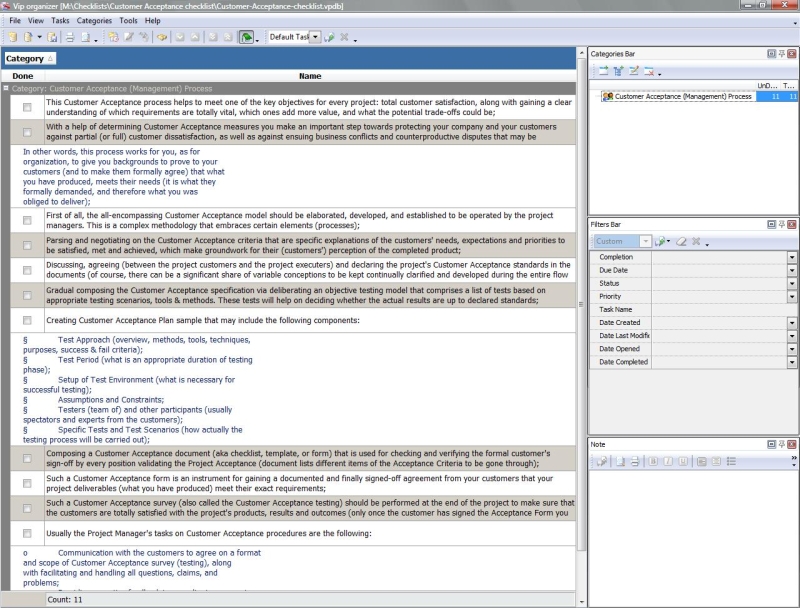The image size is (800, 608).
Task: Open the Tools menu
Action: coord(128,20)
